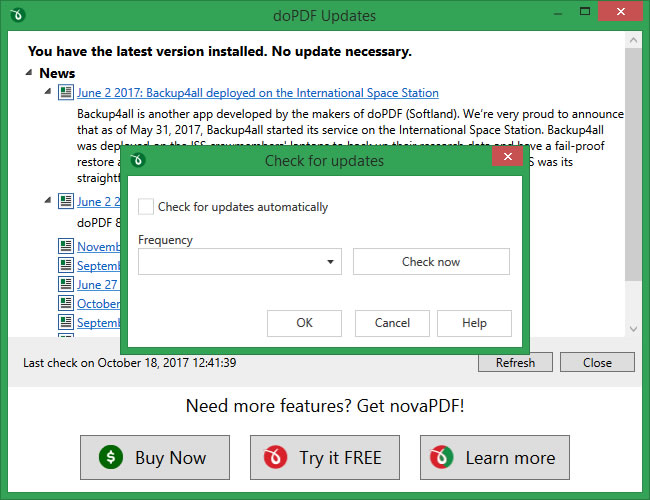
Task: Click the Try it FREE button
Action: point(325,458)
